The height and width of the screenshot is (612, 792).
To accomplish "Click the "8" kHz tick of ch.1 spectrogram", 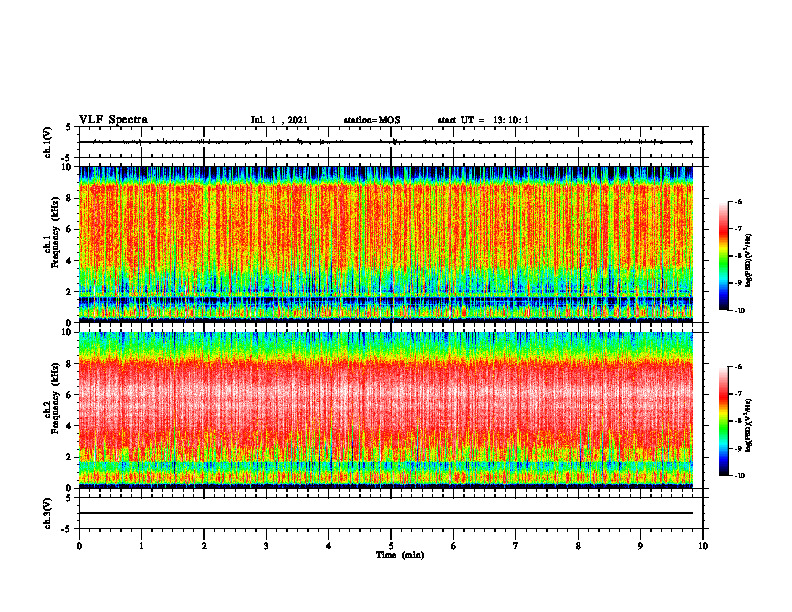I will click(x=69, y=198).
